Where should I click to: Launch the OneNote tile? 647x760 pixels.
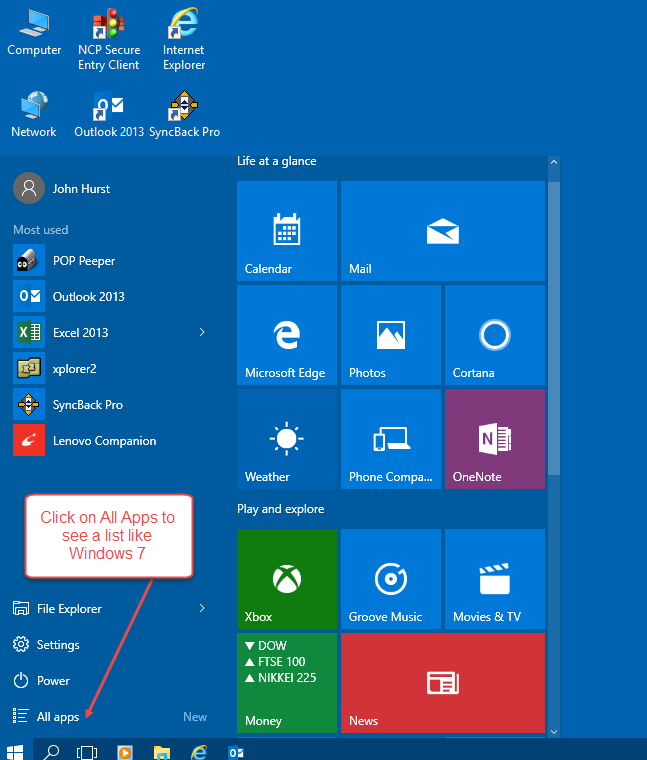(x=495, y=439)
